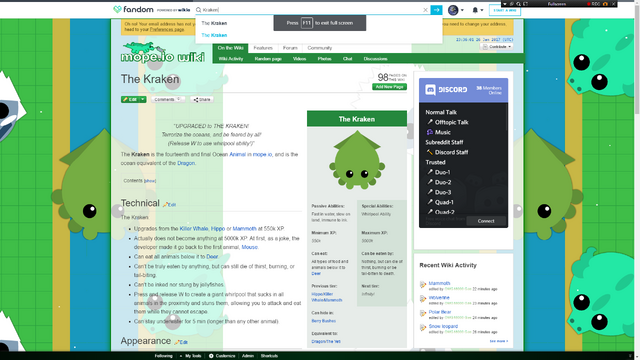640x360 pixels.
Task: Click the Fandom heart logo
Action: click(117, 9)
